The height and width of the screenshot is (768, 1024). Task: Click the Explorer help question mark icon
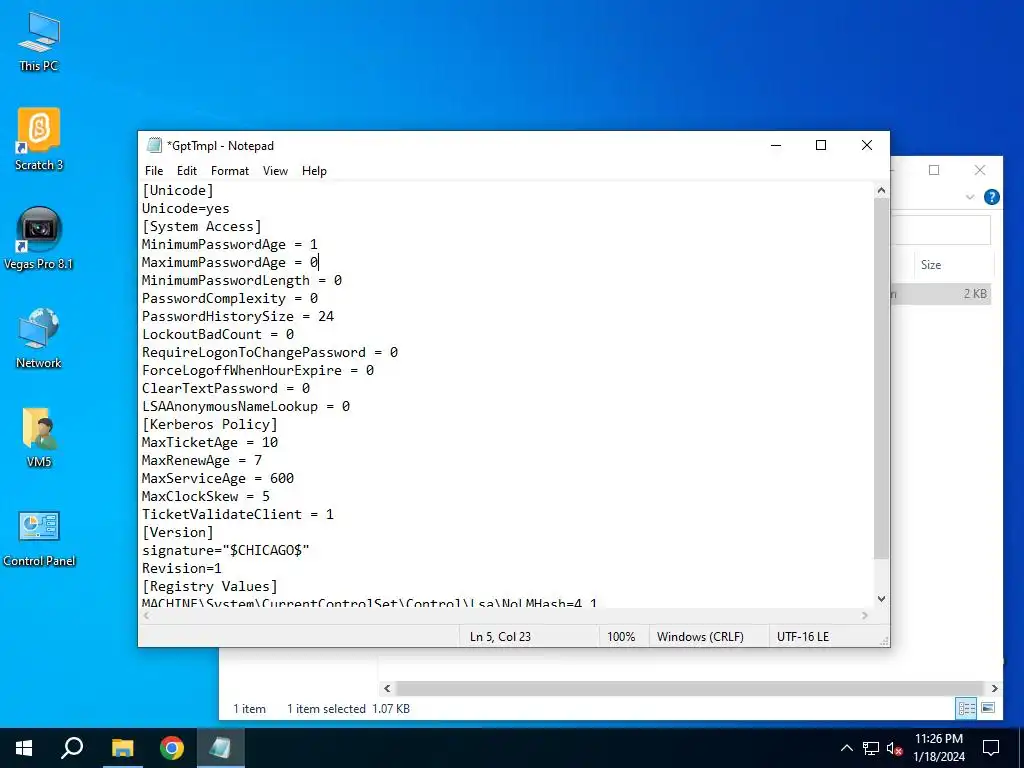pos(991,197)
